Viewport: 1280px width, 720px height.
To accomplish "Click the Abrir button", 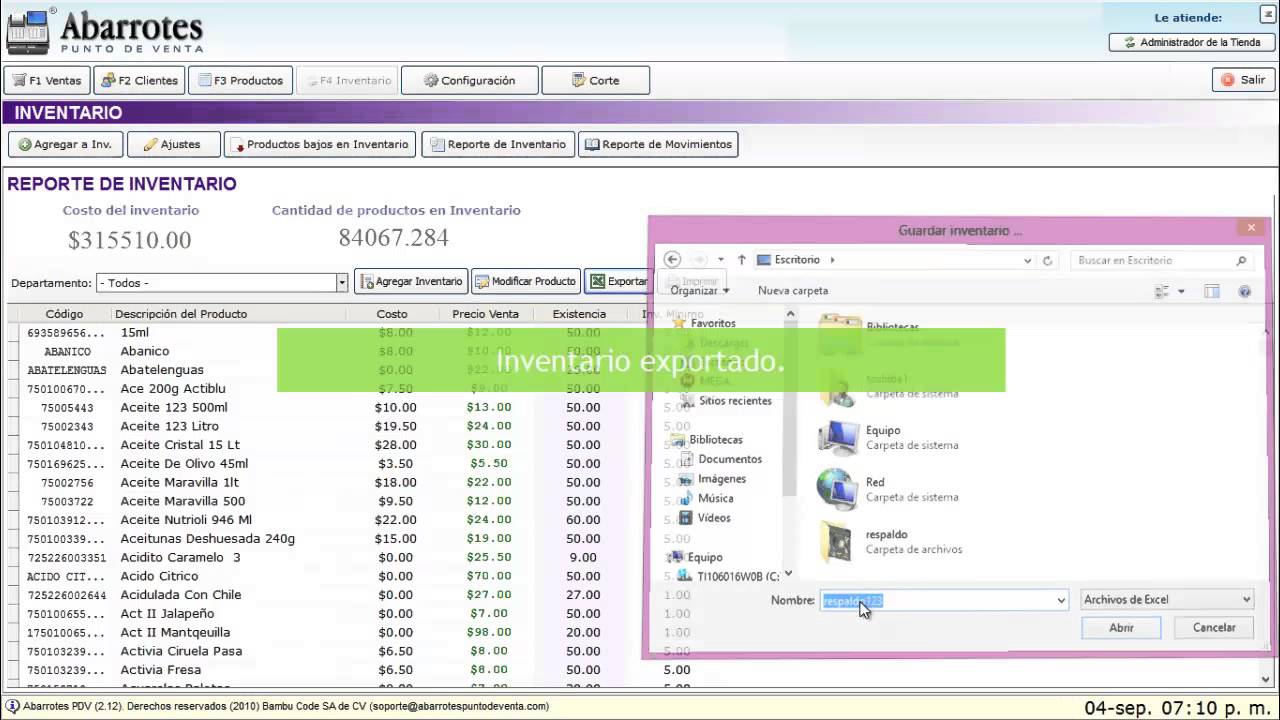I will 1121,628.
